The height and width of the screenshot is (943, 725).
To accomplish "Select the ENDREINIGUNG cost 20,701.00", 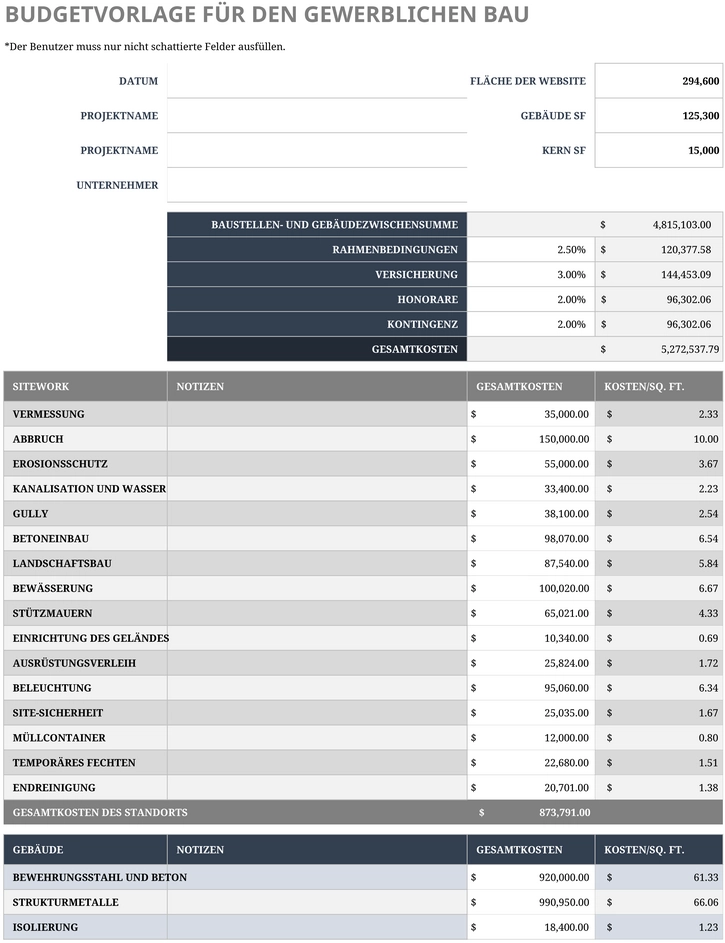I will tap(531, 787).
